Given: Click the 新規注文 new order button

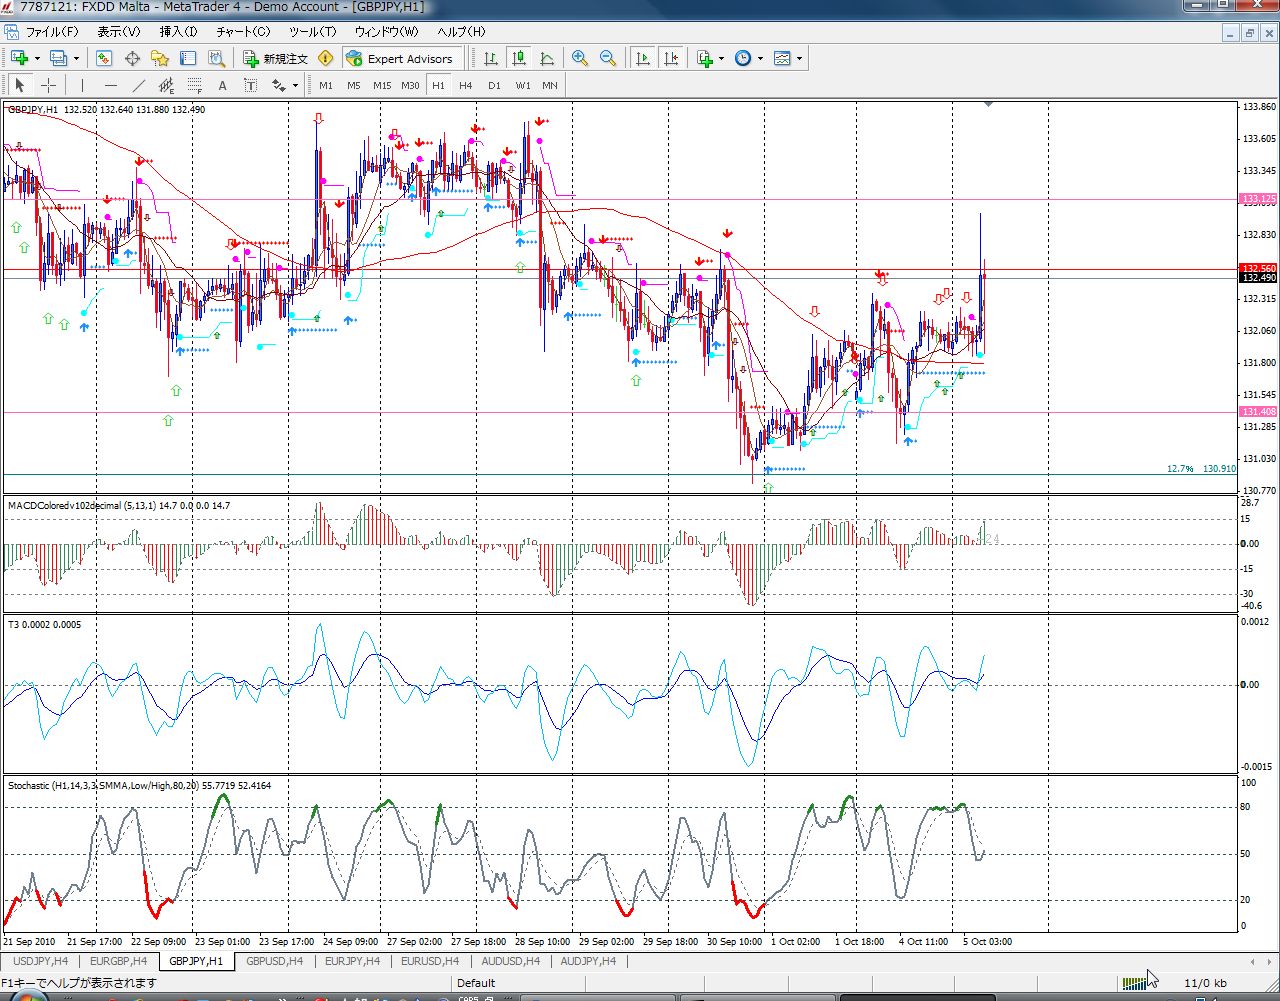Looking at the screenshot, I should [x=276, y=59].
